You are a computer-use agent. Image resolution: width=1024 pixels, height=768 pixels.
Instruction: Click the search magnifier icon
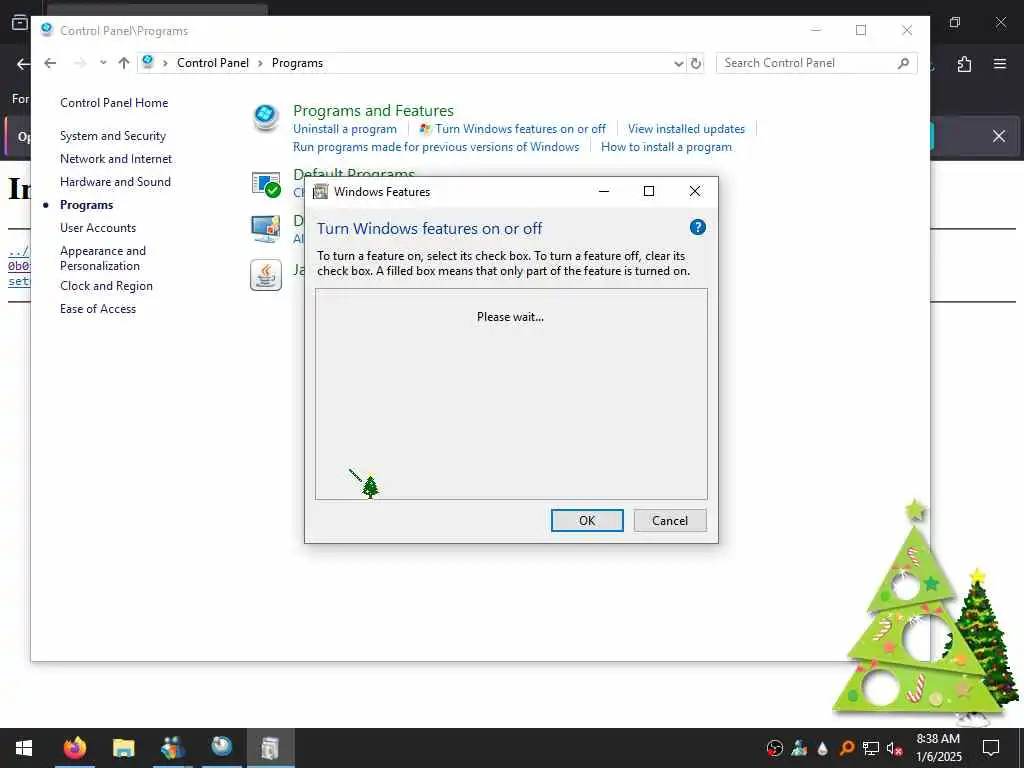903,63
